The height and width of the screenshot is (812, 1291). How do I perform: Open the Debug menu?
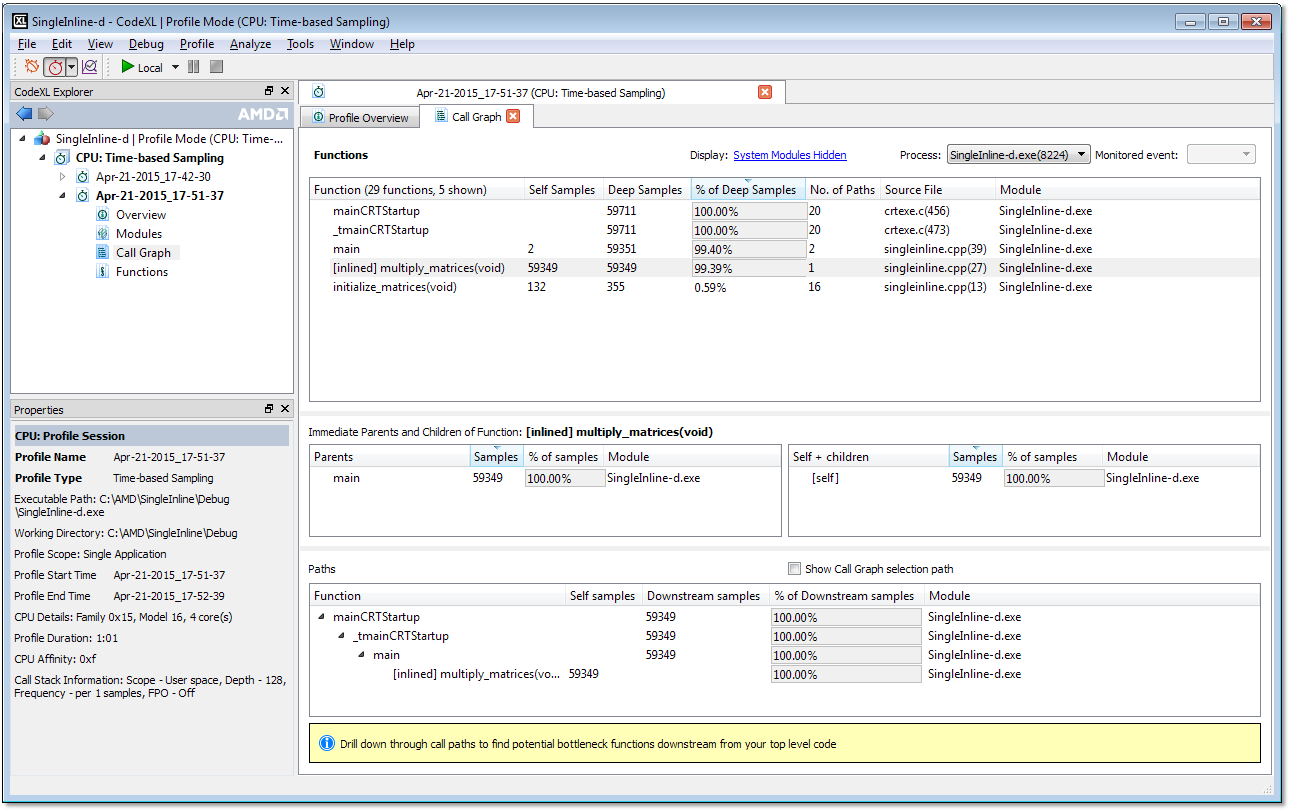click(146, 44)
